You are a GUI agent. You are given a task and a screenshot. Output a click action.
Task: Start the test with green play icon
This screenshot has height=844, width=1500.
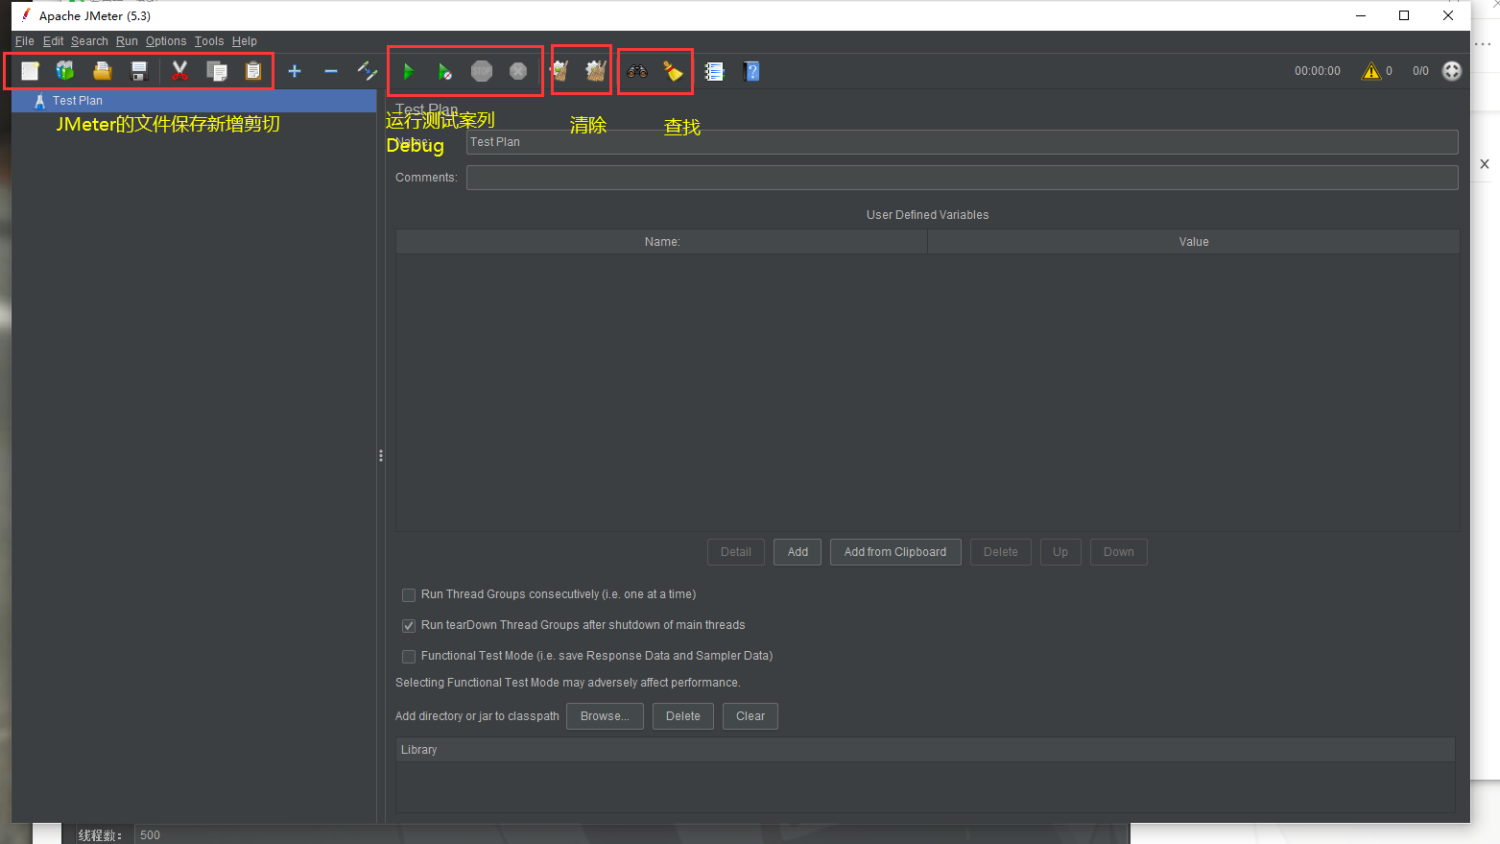pyautogui.click(x=408, y=71)
